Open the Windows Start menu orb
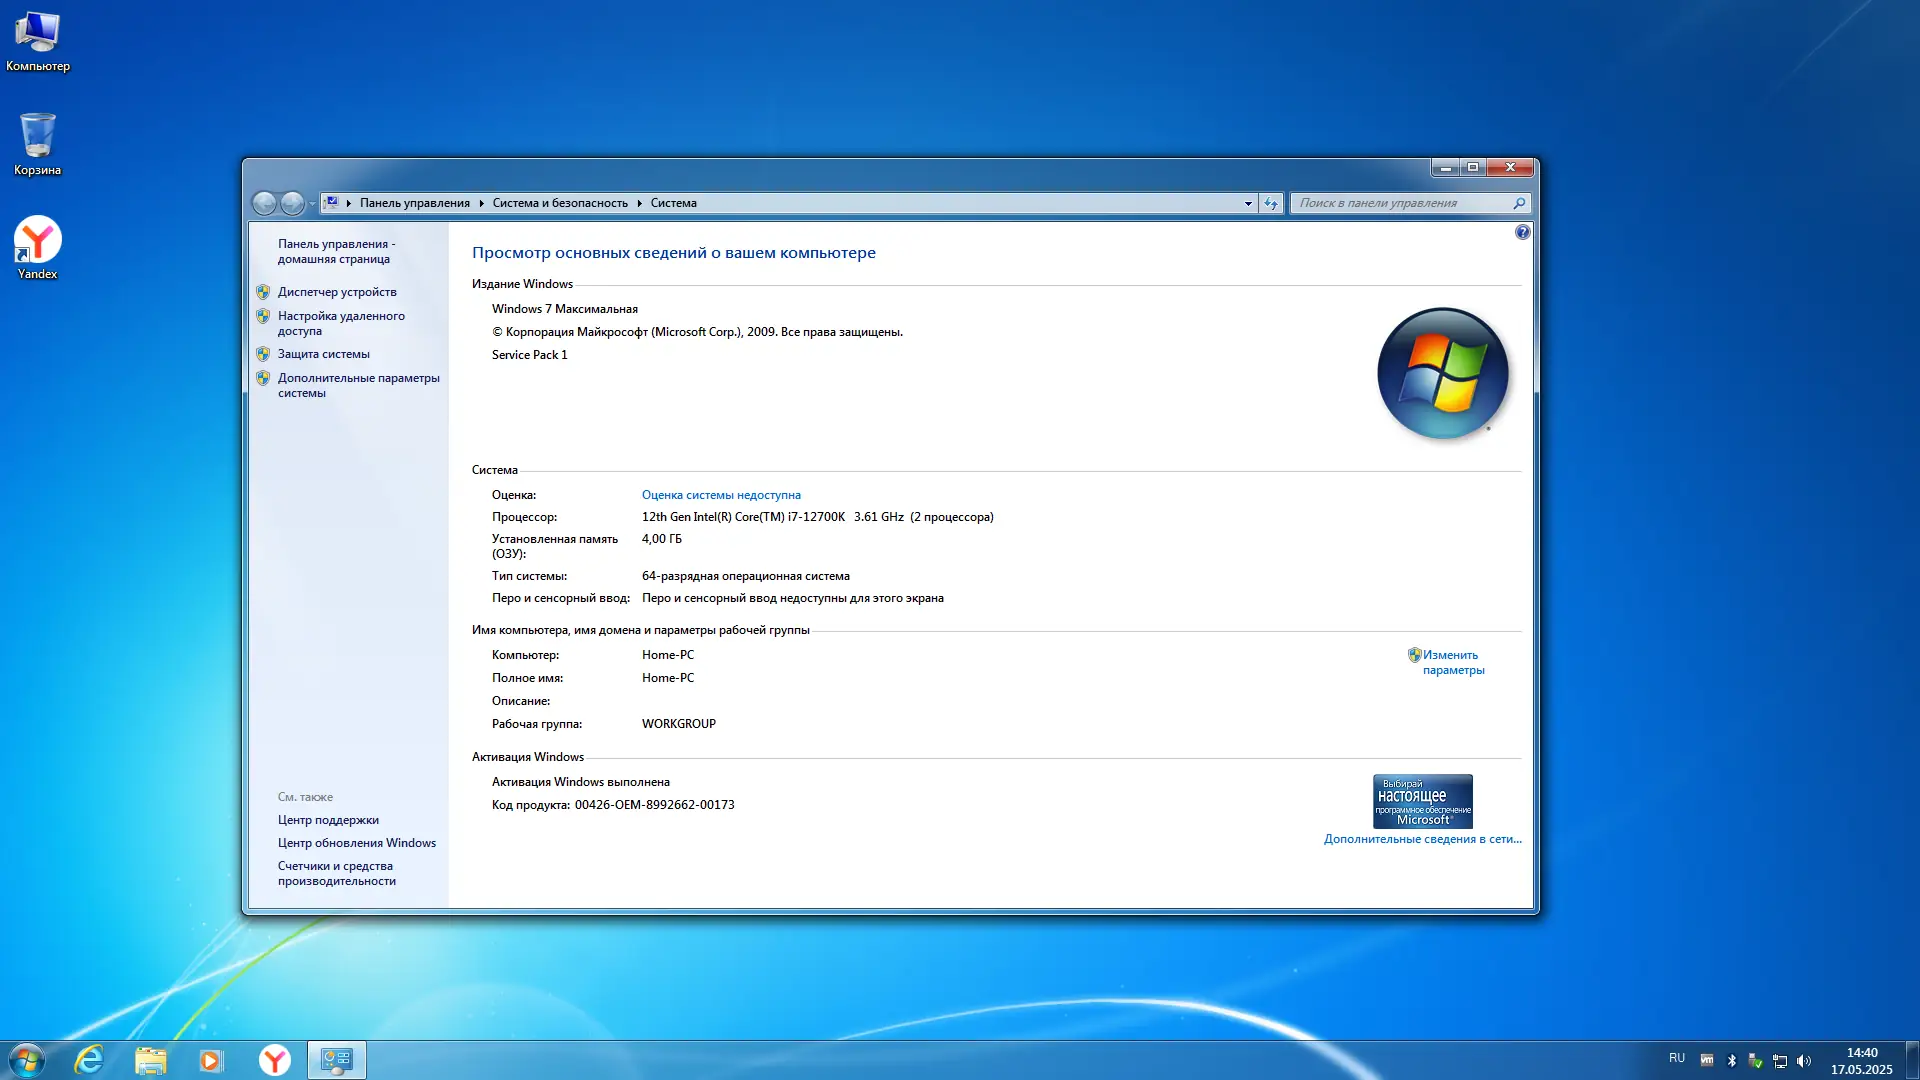The height and width of the screenshot is (1080, 1920). [27, 1060]
